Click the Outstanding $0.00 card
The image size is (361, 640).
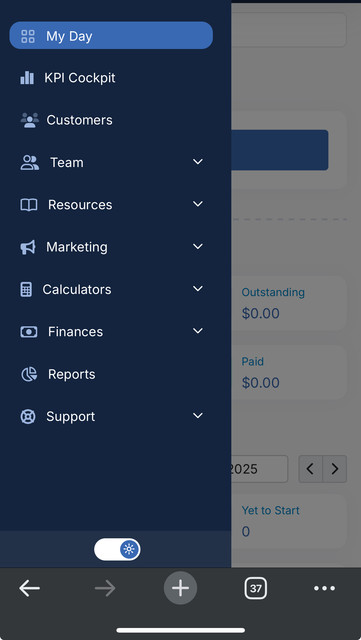(x=289, y=303)
